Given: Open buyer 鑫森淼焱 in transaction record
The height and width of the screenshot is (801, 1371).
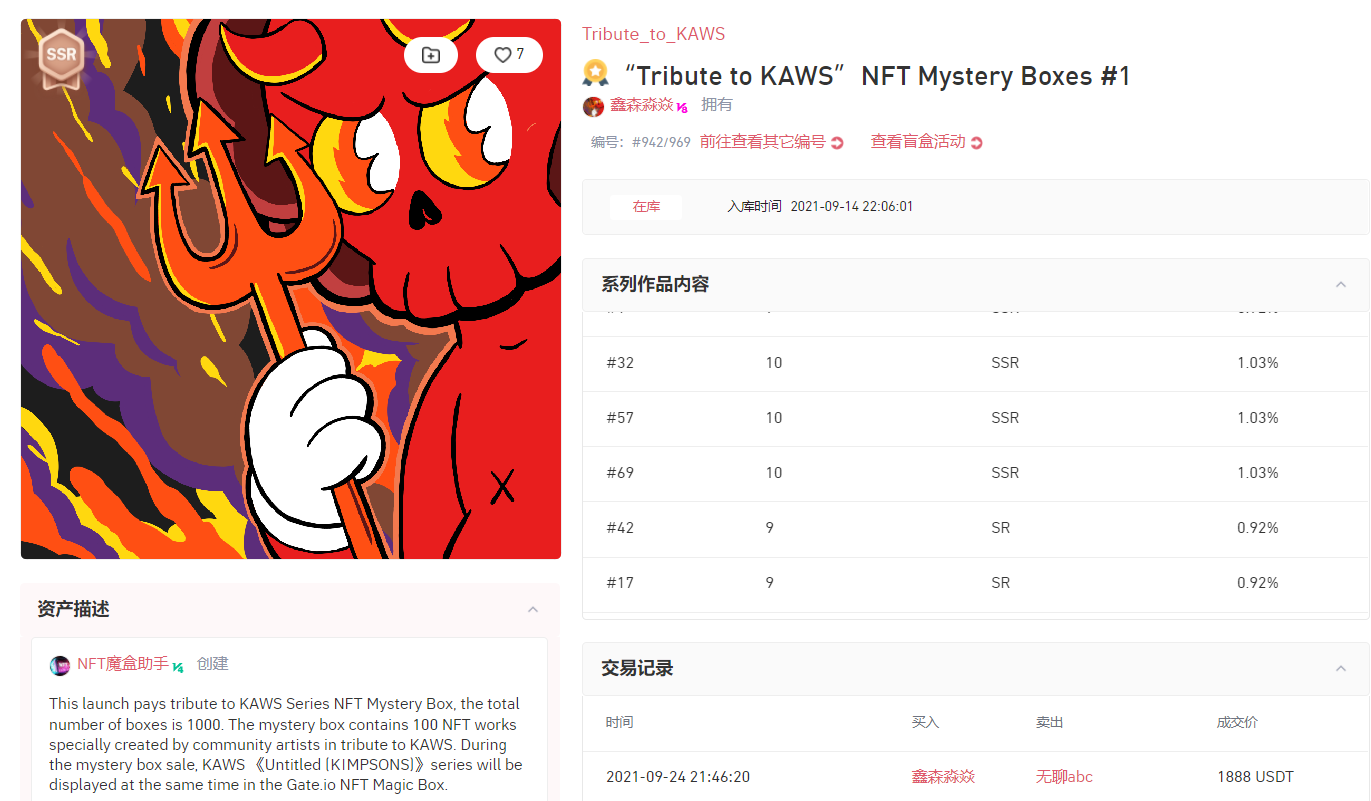Looking at the screenshot, I should [943, 776].
